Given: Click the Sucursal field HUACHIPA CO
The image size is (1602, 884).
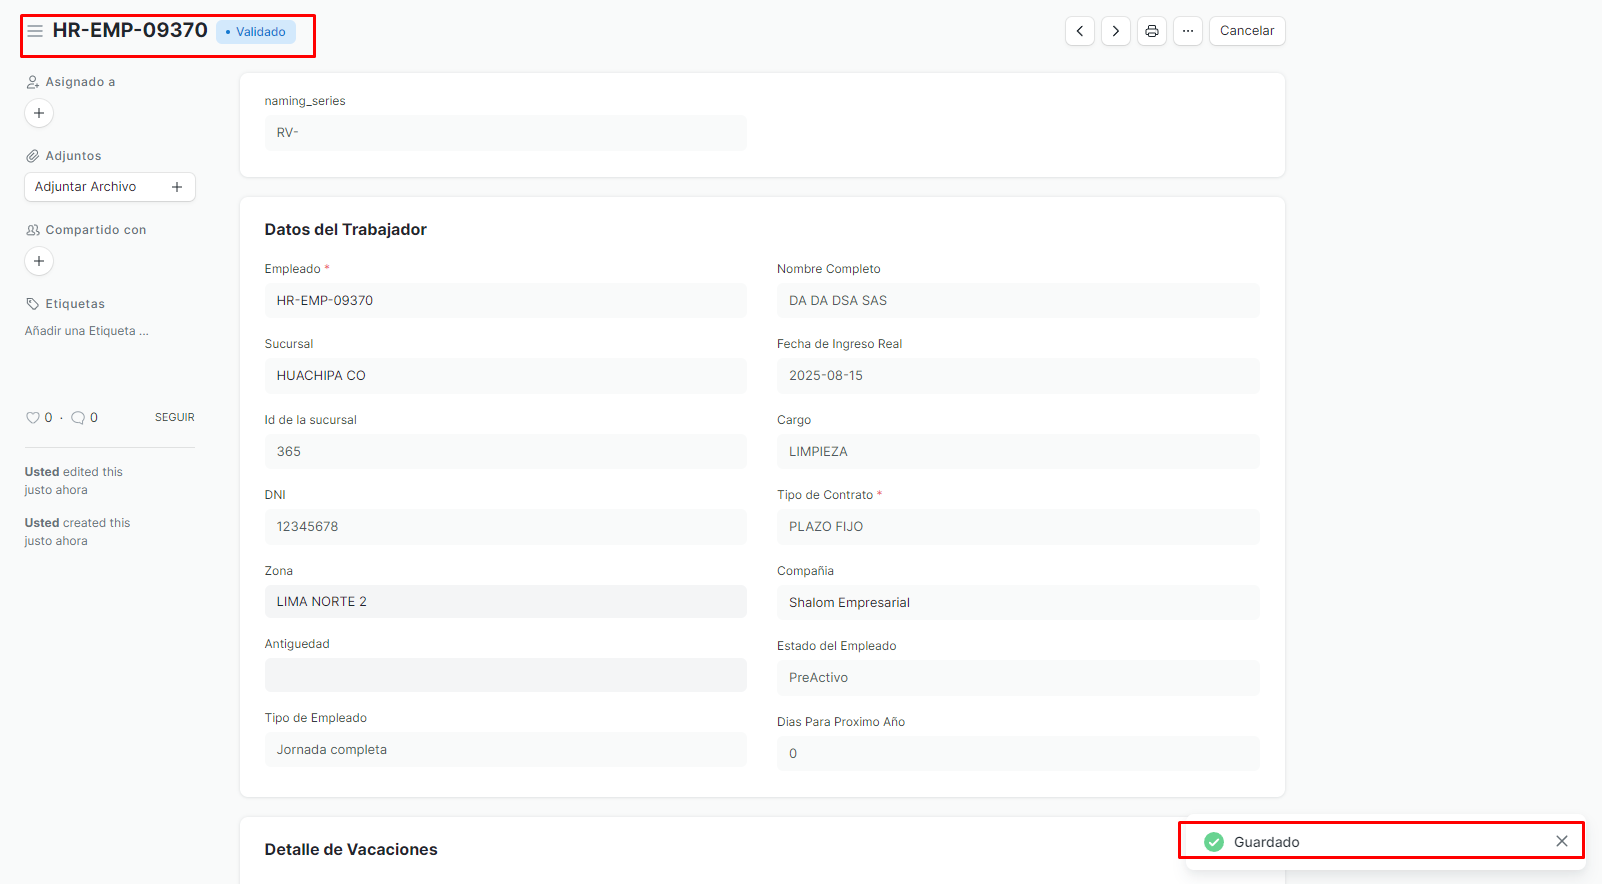Looking at the screenshot, I should click(505, 376).
